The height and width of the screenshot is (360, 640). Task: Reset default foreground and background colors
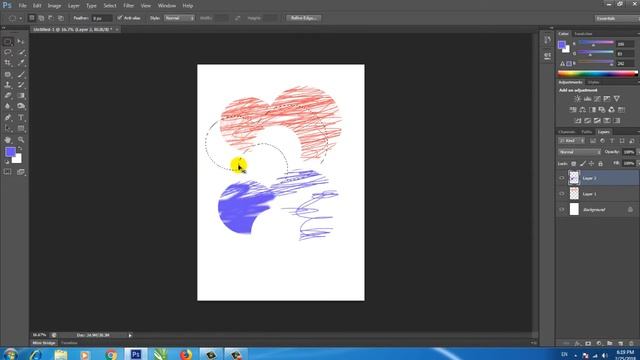(7, 162)
